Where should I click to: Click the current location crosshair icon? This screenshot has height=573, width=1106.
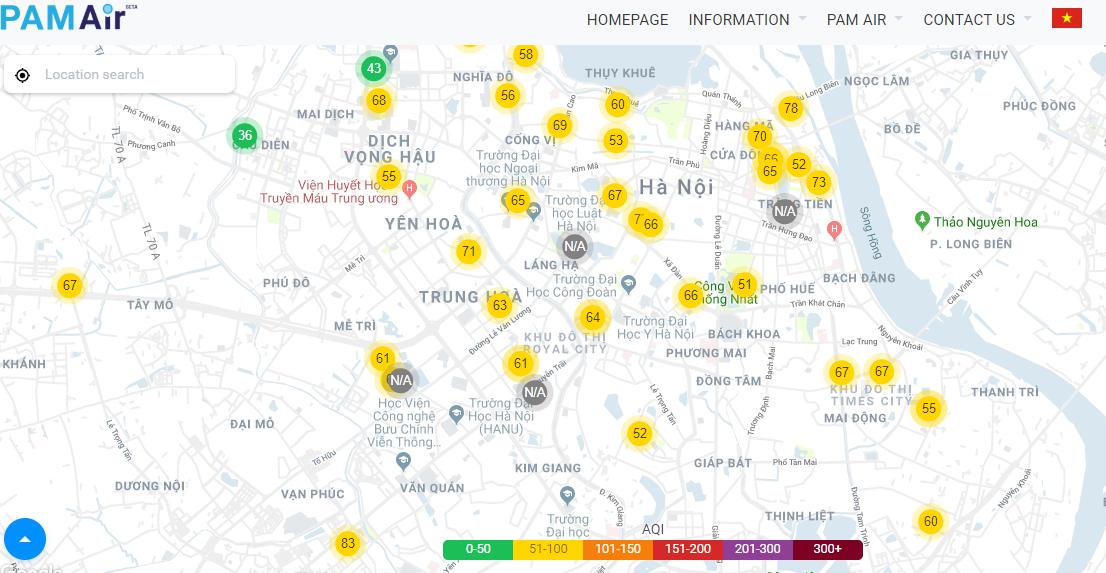pos(23,75)
